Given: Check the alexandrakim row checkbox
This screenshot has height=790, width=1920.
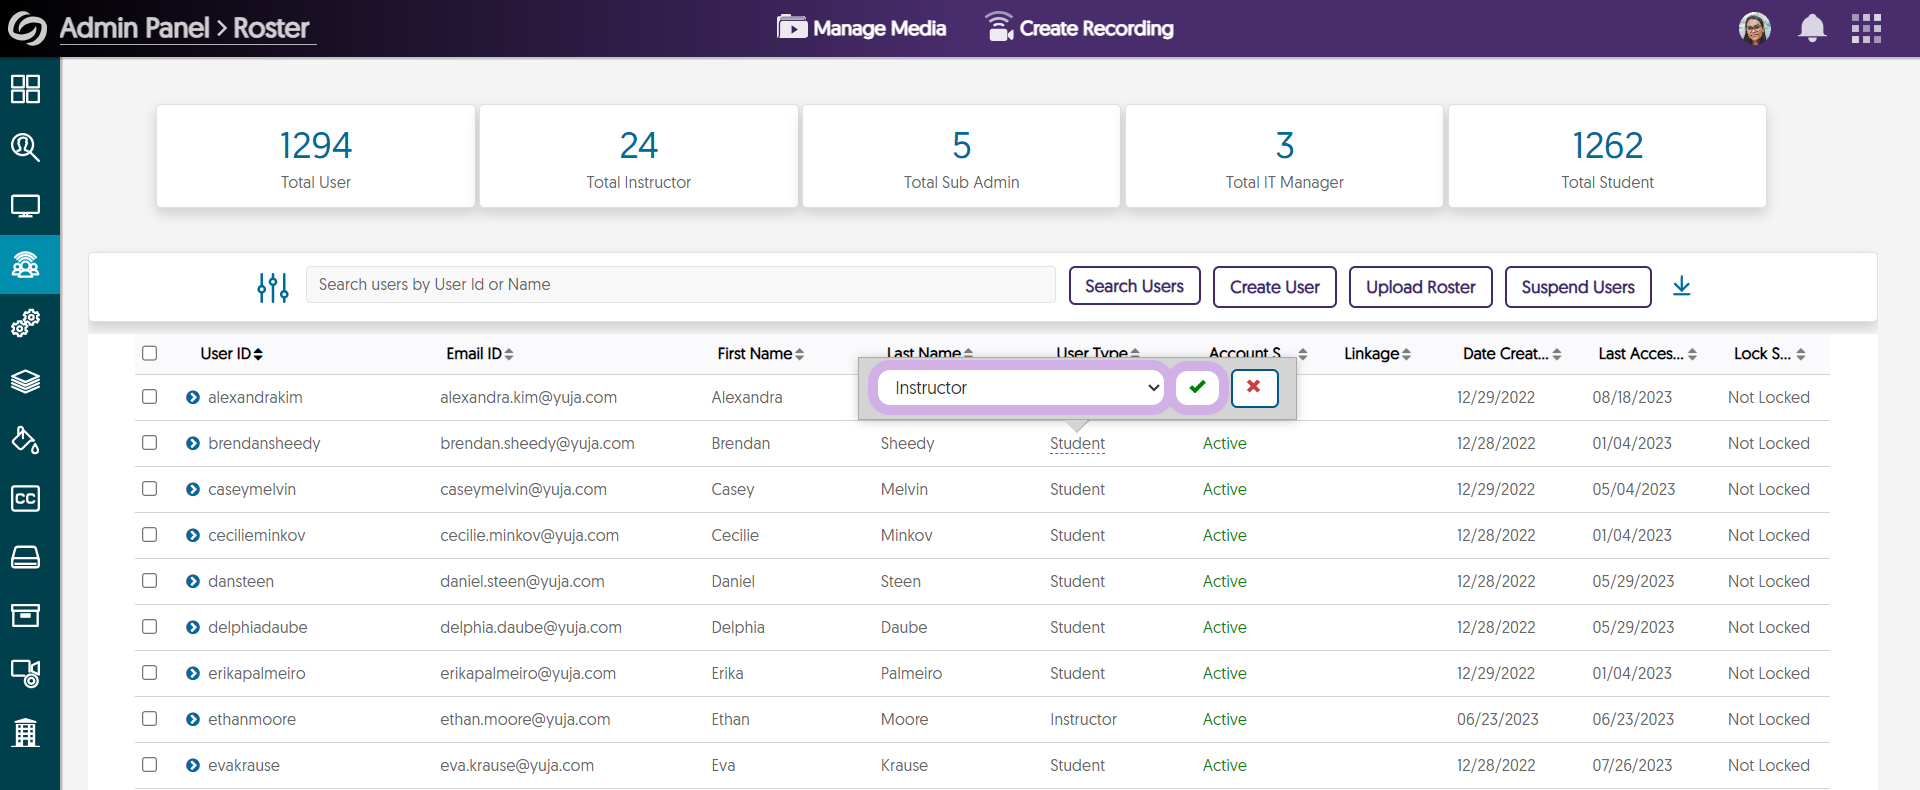Looking at the screenshot, I should (150, 397).
